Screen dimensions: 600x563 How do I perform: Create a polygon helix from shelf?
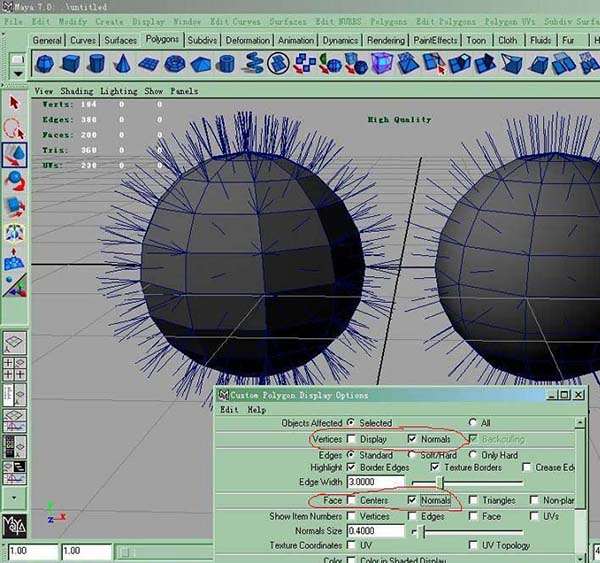pyautogui.click(x=252, y=64)
